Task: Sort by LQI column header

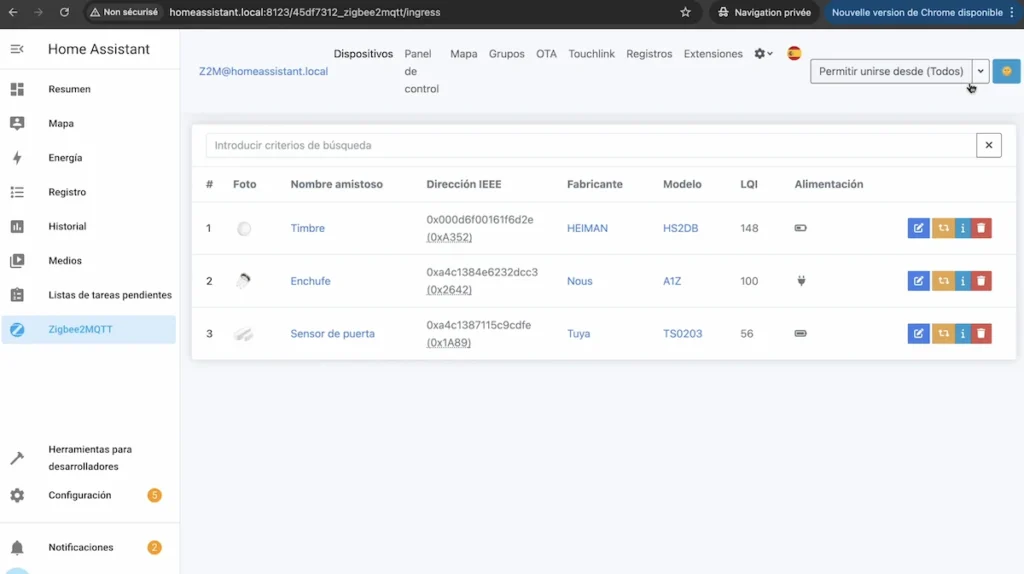Action: pos(748,184)
